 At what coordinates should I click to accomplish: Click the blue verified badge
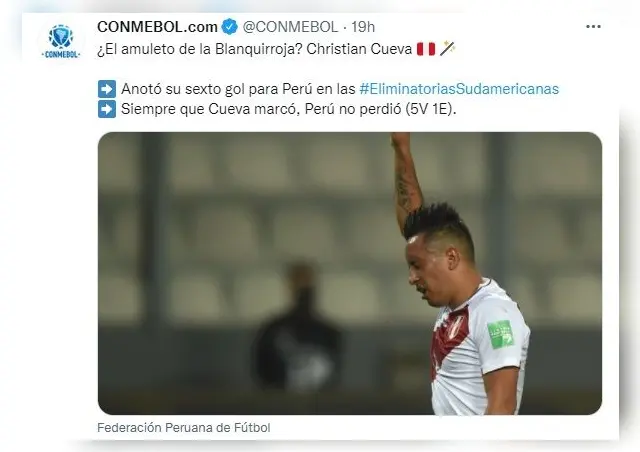(x=229, y=27)
